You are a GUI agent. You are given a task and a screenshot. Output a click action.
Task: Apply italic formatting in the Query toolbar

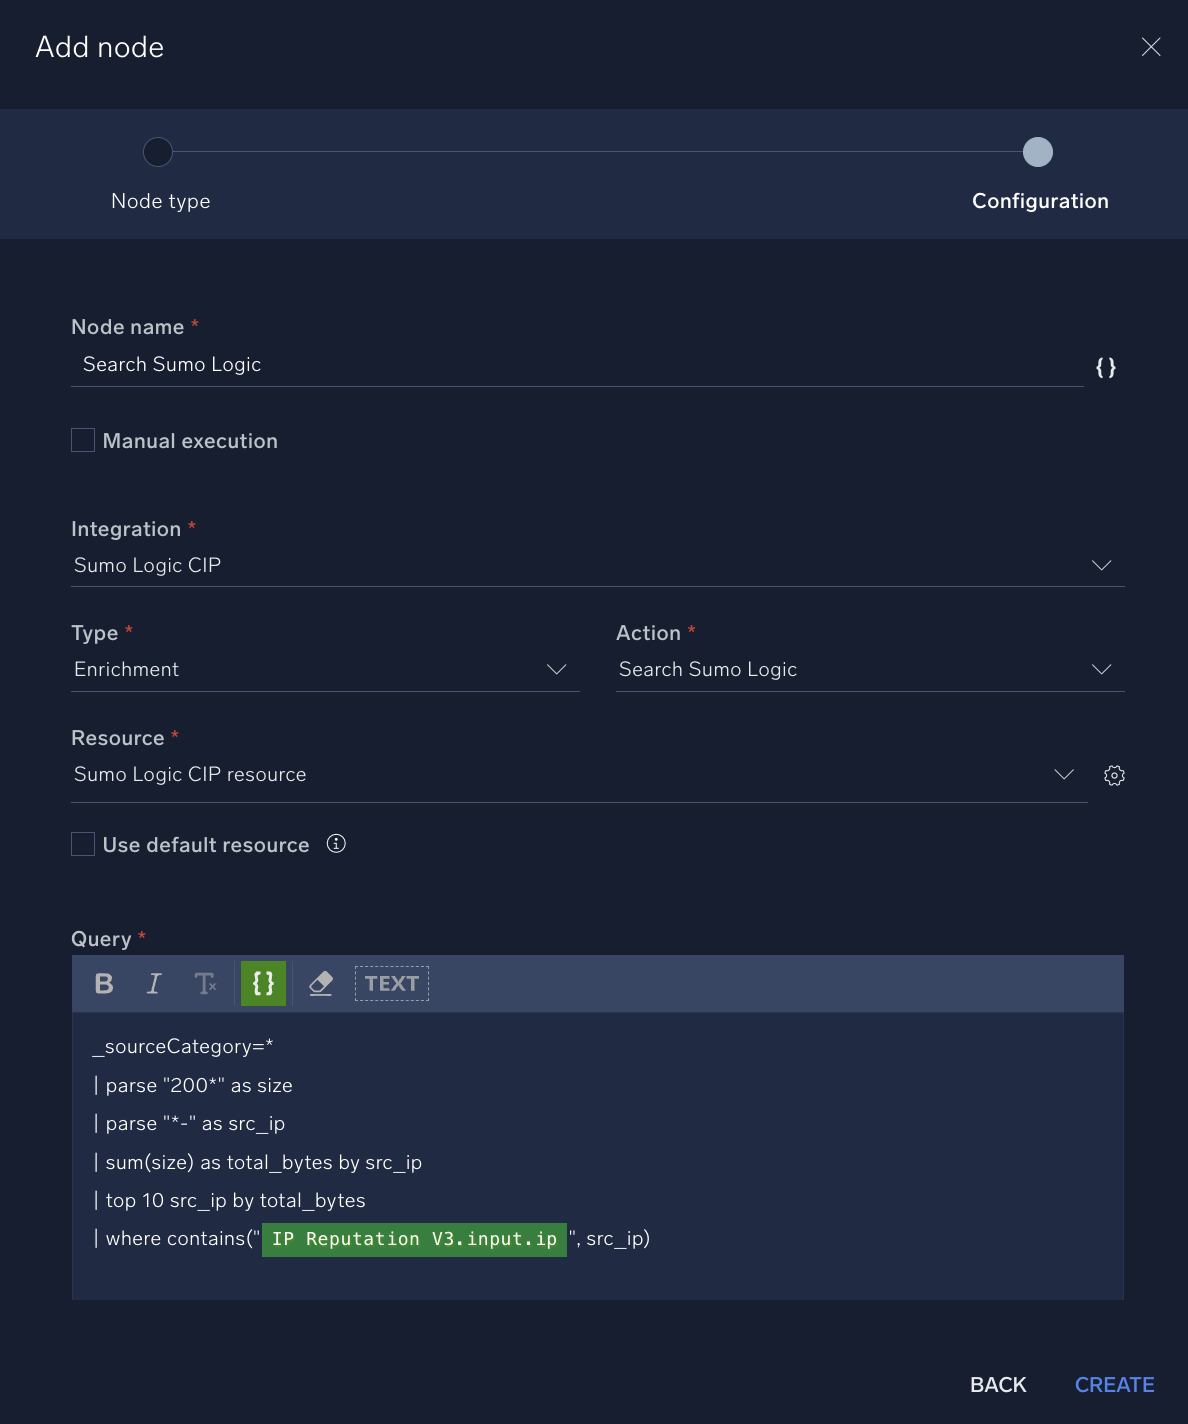pos(154,984)
